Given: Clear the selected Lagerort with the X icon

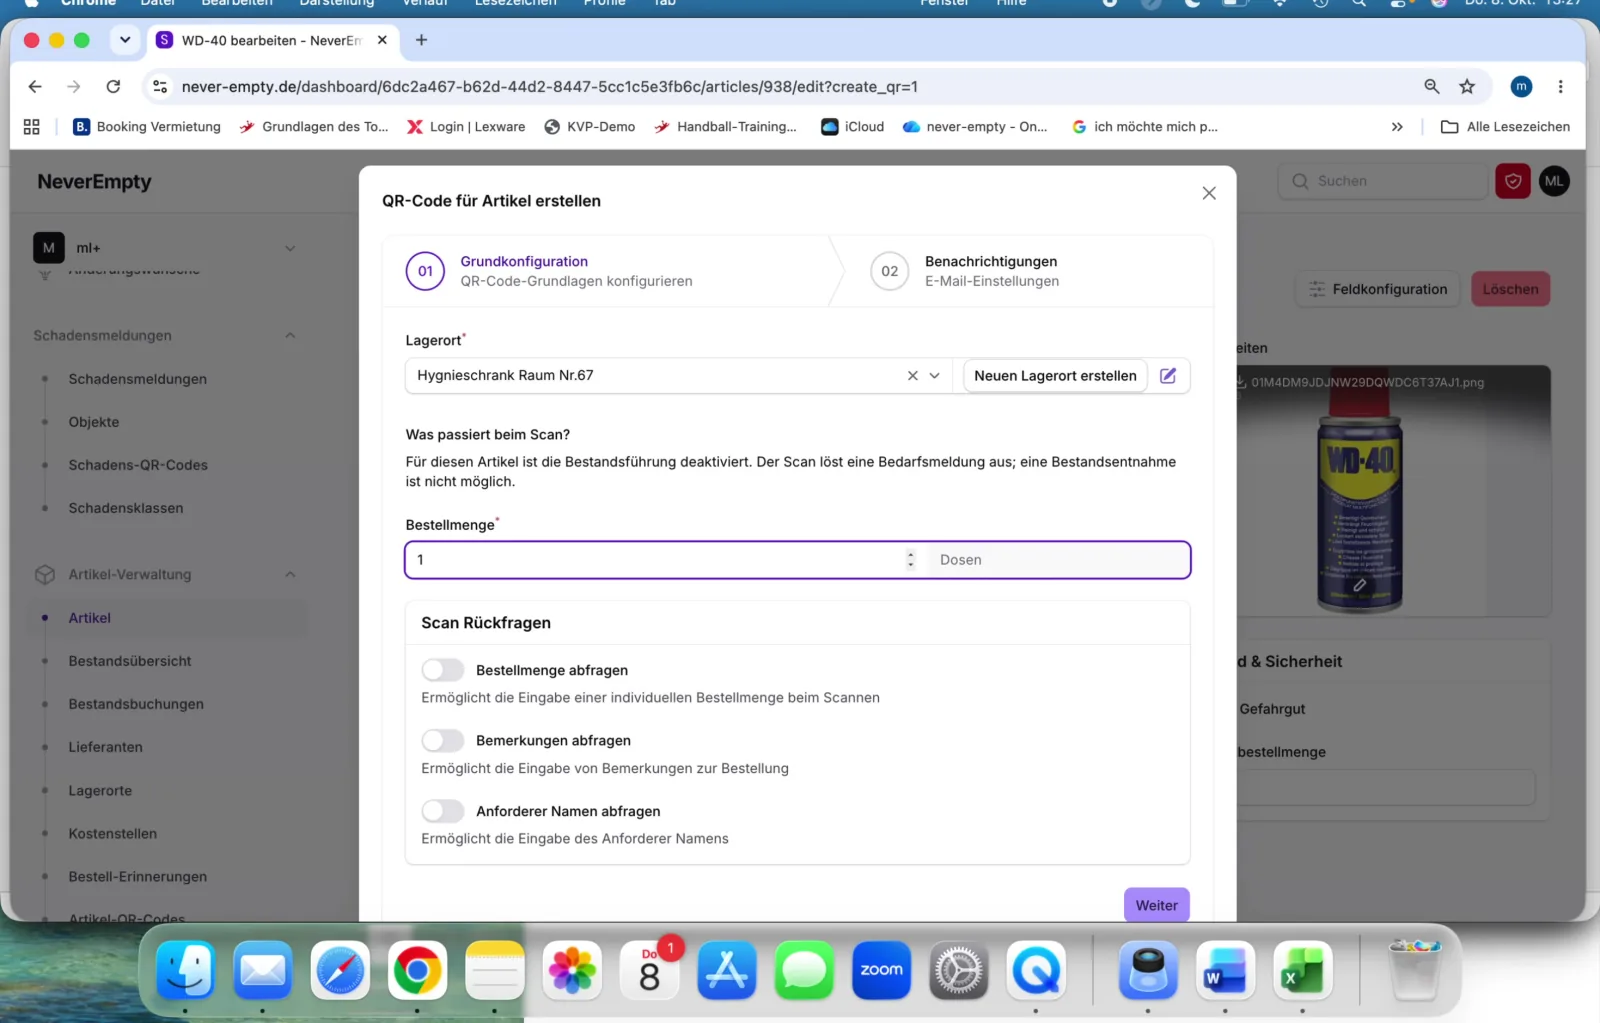Looking at the screenshot, I should (912, 376).
